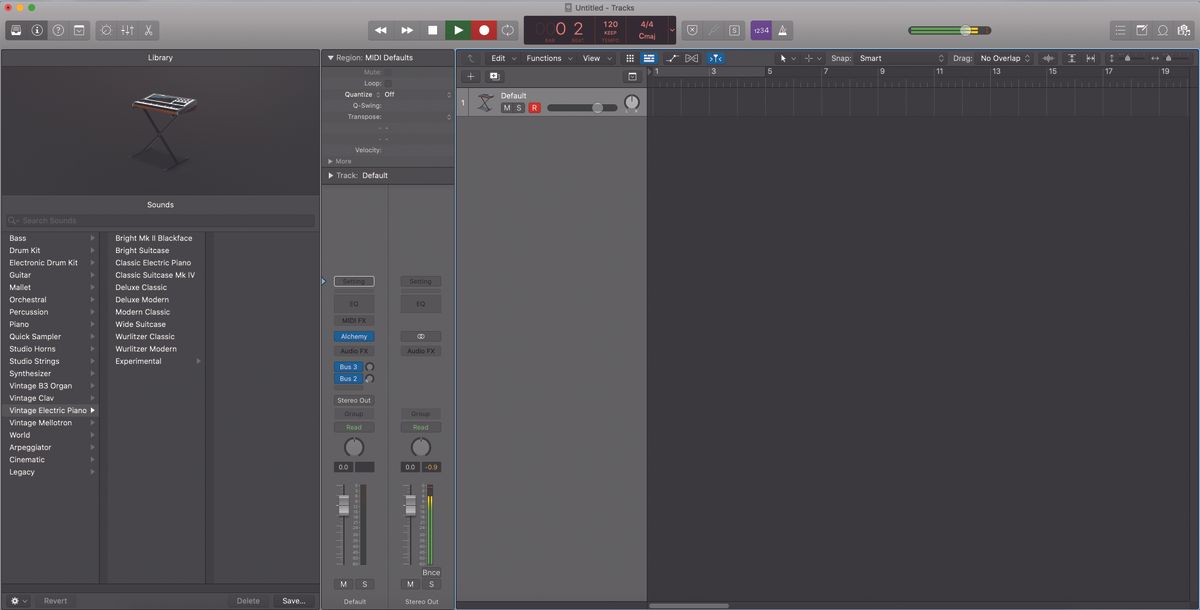
Task: Show the Smart Controls
Action: [105, 30]
